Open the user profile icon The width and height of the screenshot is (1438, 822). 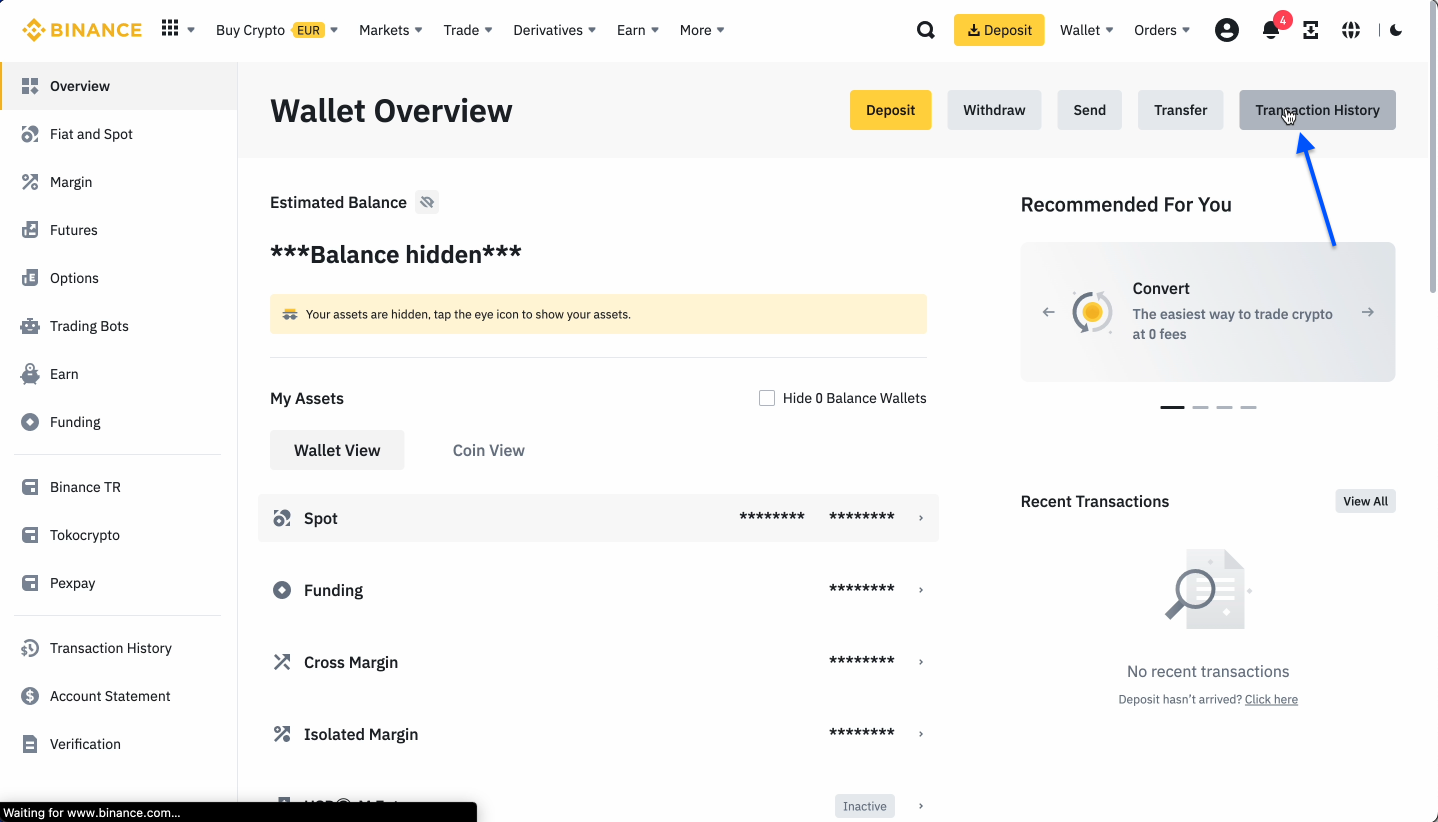point(1226,30)
